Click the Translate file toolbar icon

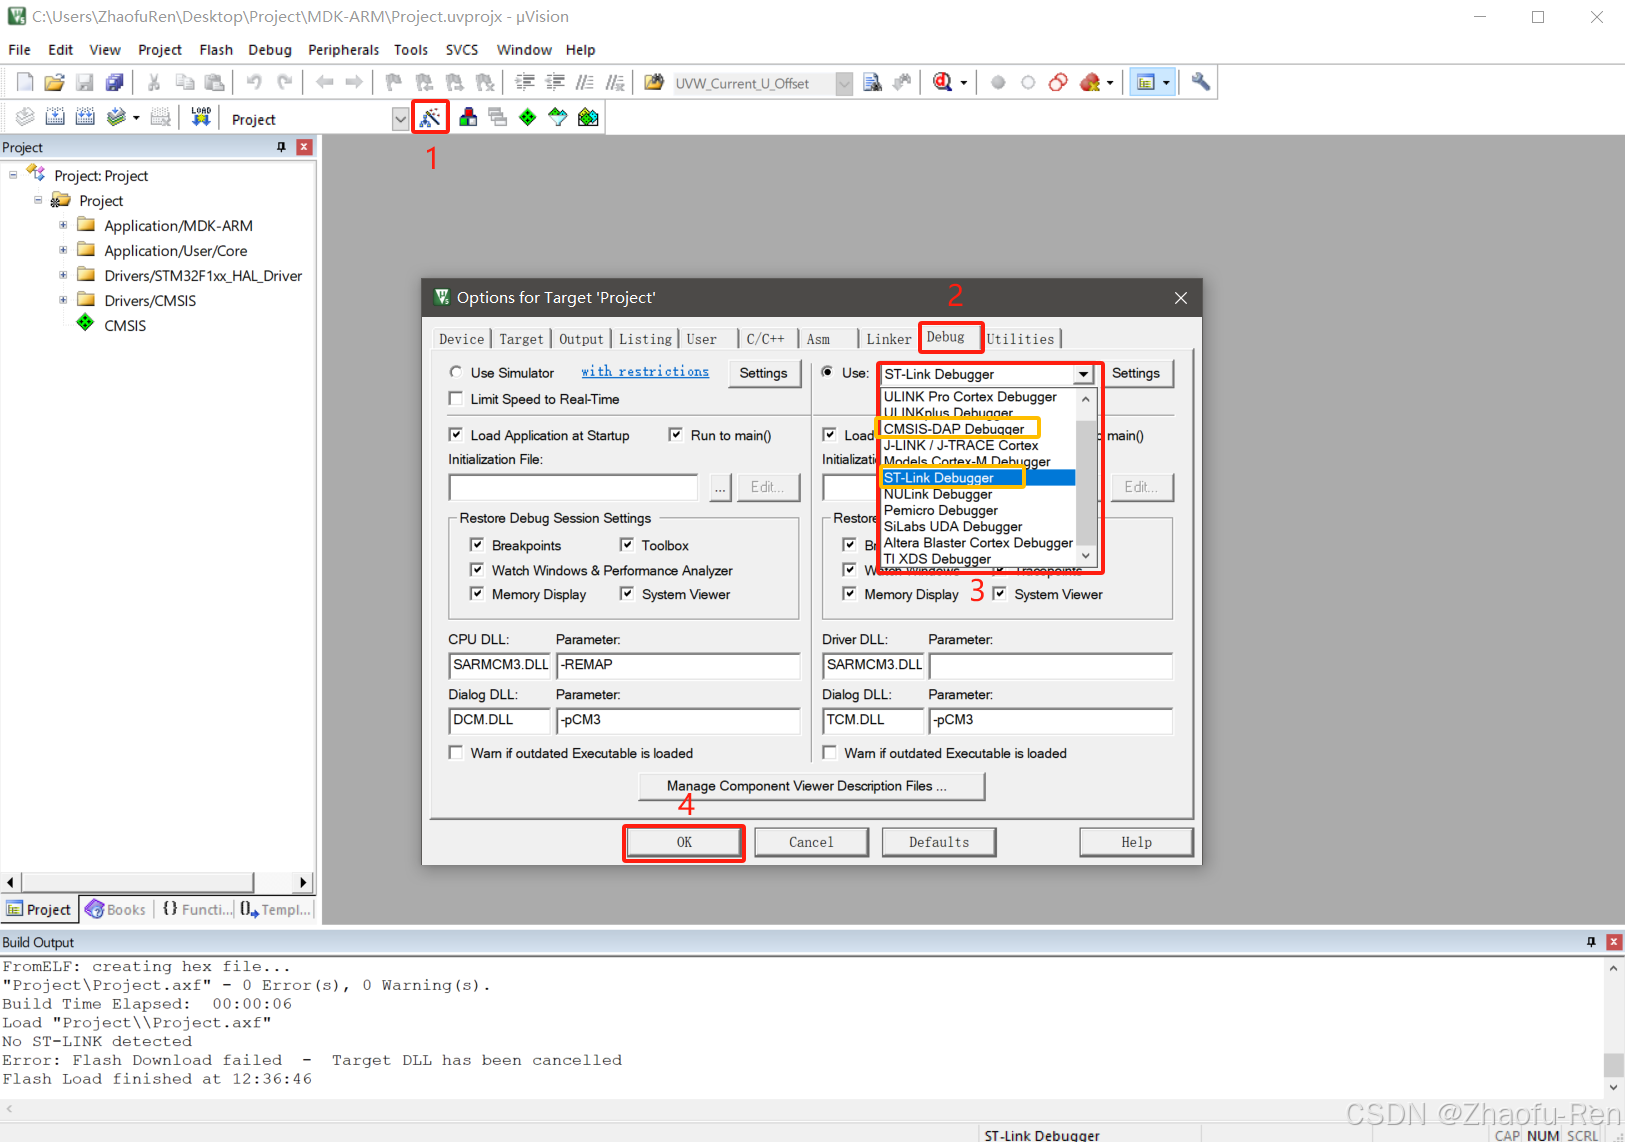pyautogui.click(x=25, y=118)
